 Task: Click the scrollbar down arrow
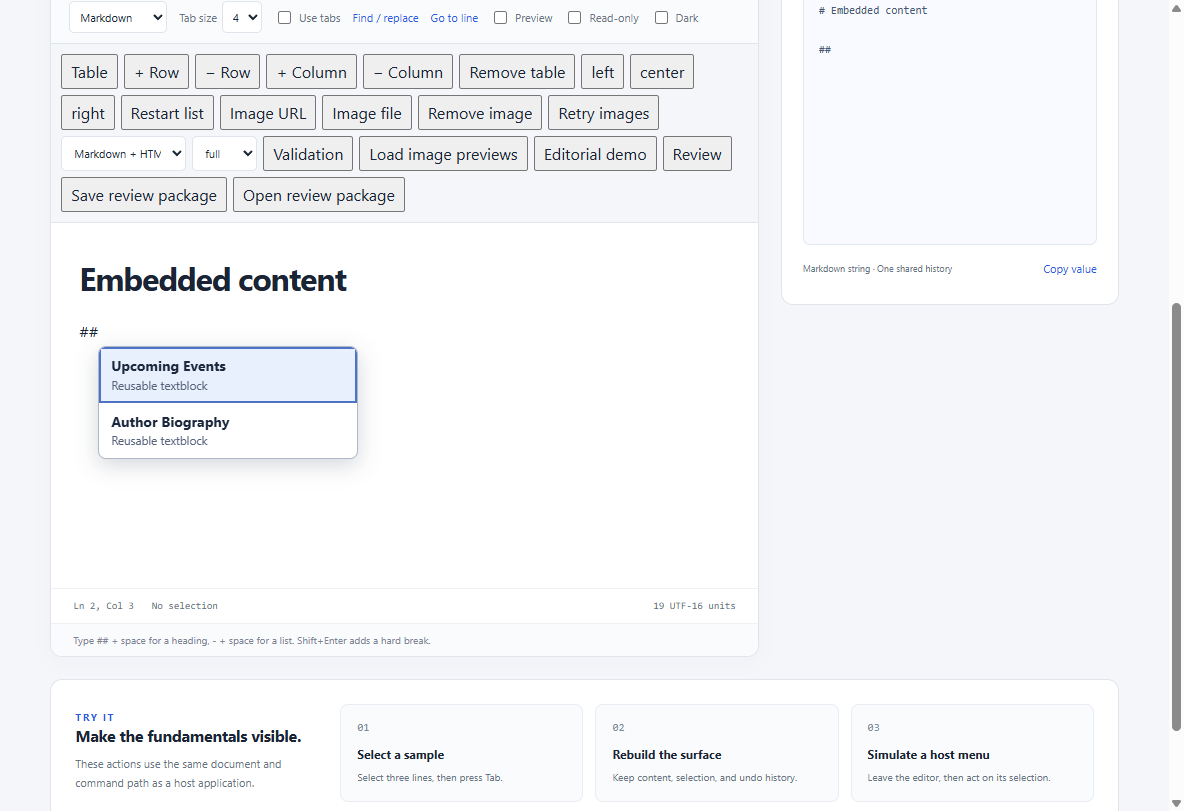tap(1176, 803)
